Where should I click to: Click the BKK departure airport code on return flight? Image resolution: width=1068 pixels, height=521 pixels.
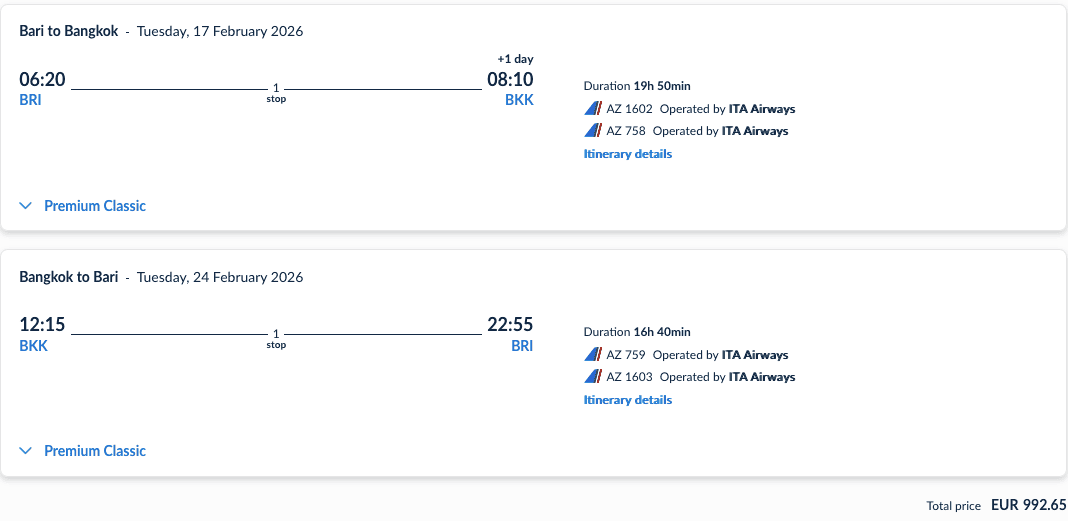[x=33, y=346]
